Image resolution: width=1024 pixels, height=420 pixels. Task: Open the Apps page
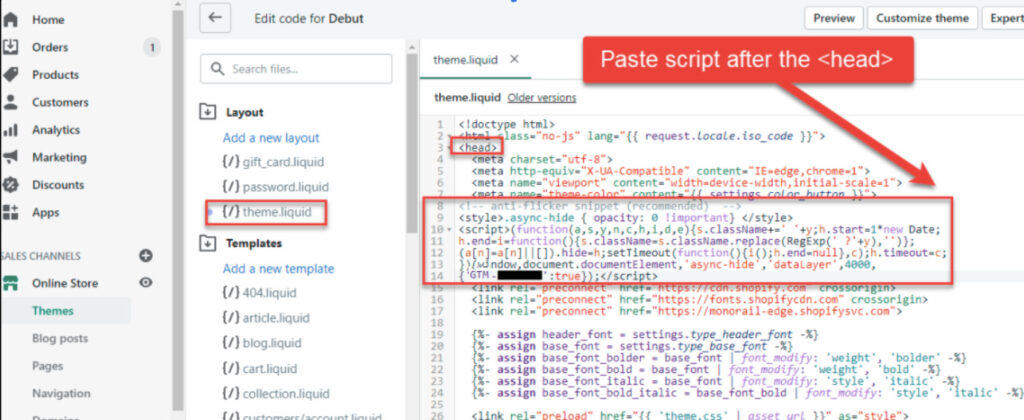[x=46, y=212]
